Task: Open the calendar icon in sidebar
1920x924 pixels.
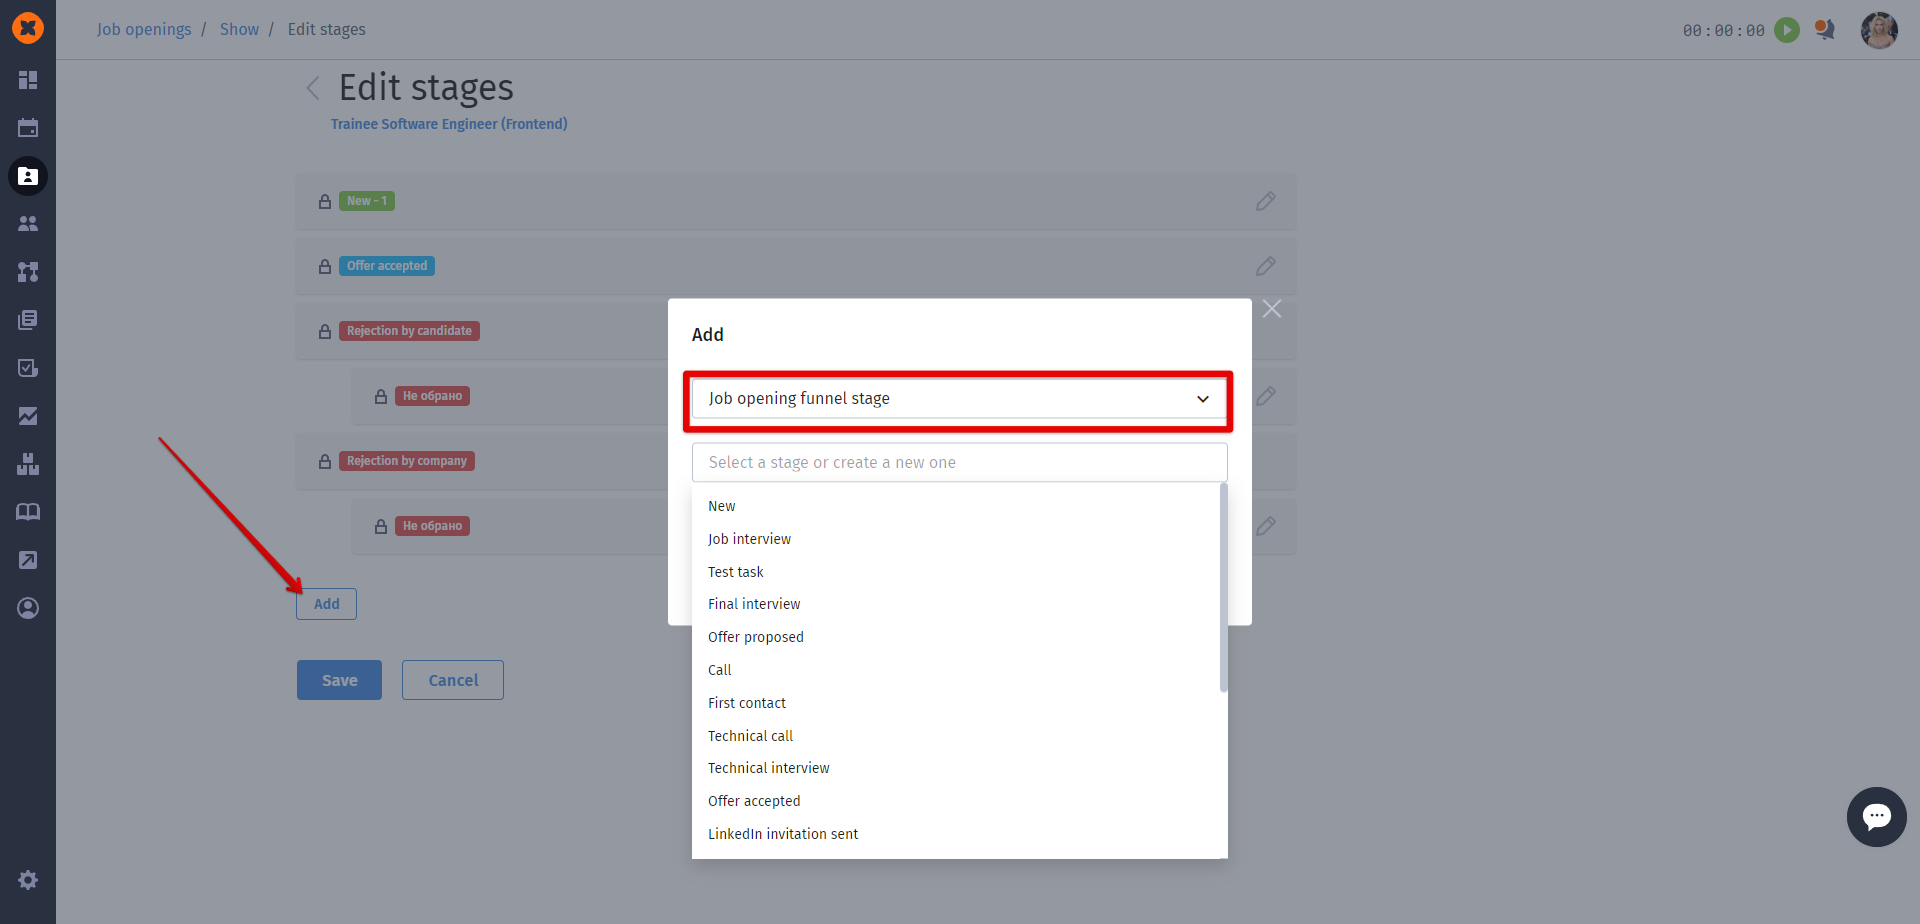Action: coord(28,128)
